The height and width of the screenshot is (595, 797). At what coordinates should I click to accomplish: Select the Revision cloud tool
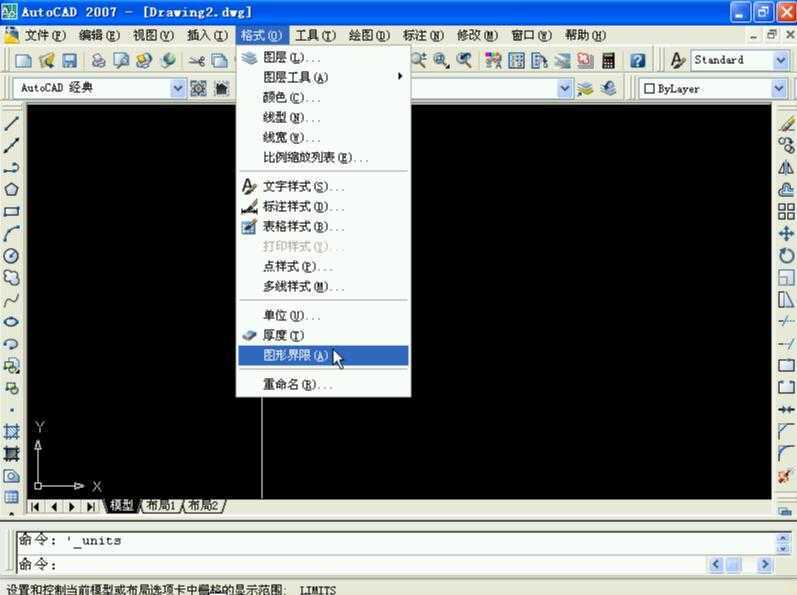11,277
